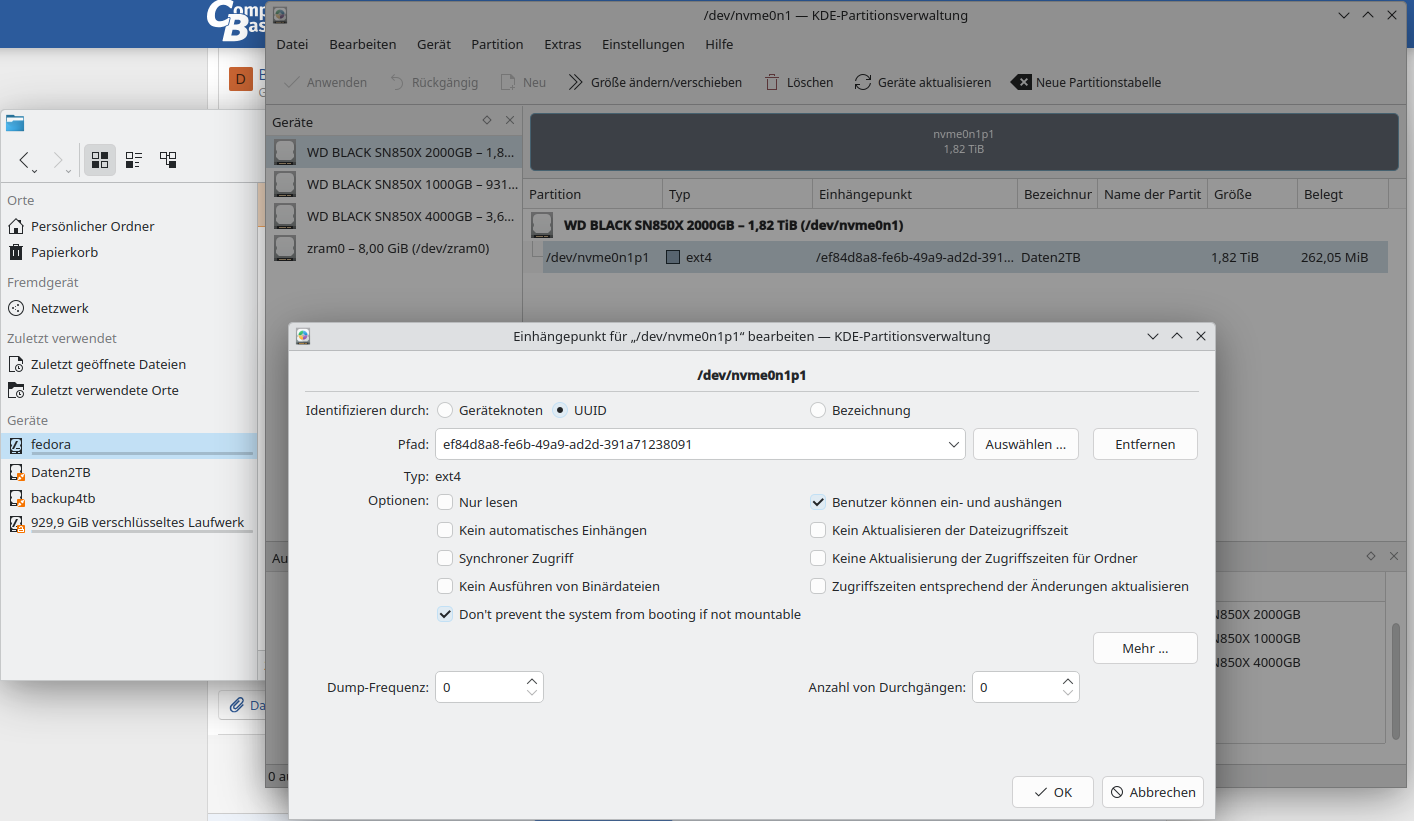This screenshot has width=1414, height=821.
Task: Open the Datei menu
Action: click(292, 44)
